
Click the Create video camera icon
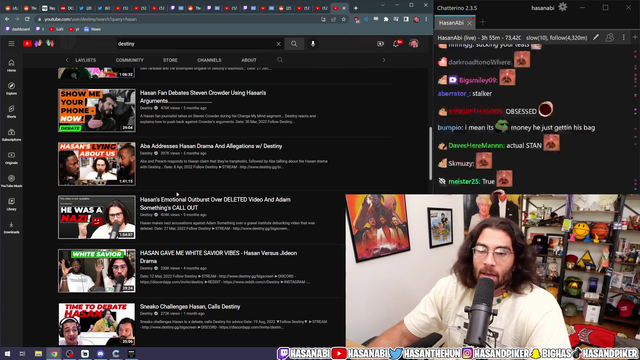(x=380, y=44)
